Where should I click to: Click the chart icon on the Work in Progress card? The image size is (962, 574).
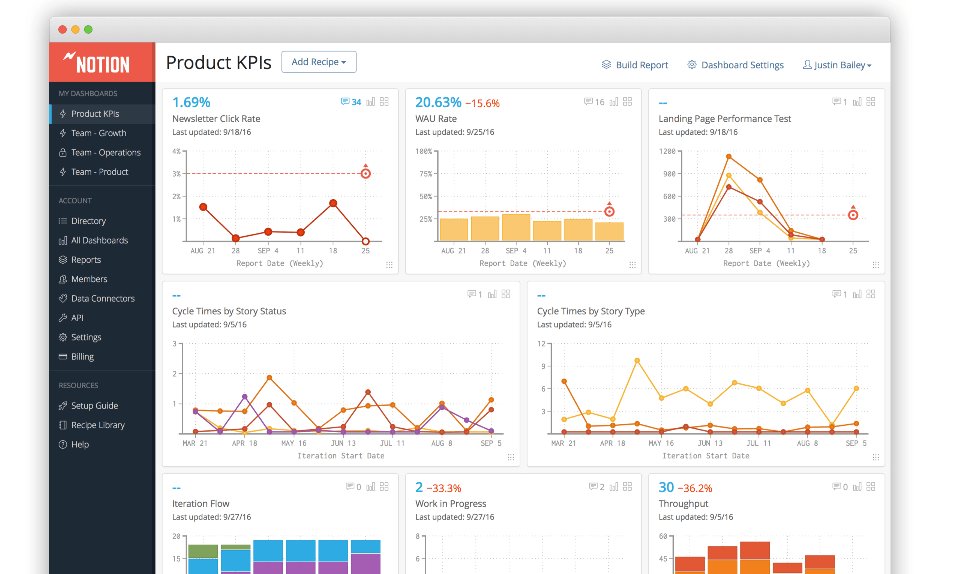(x=614, y=487)
